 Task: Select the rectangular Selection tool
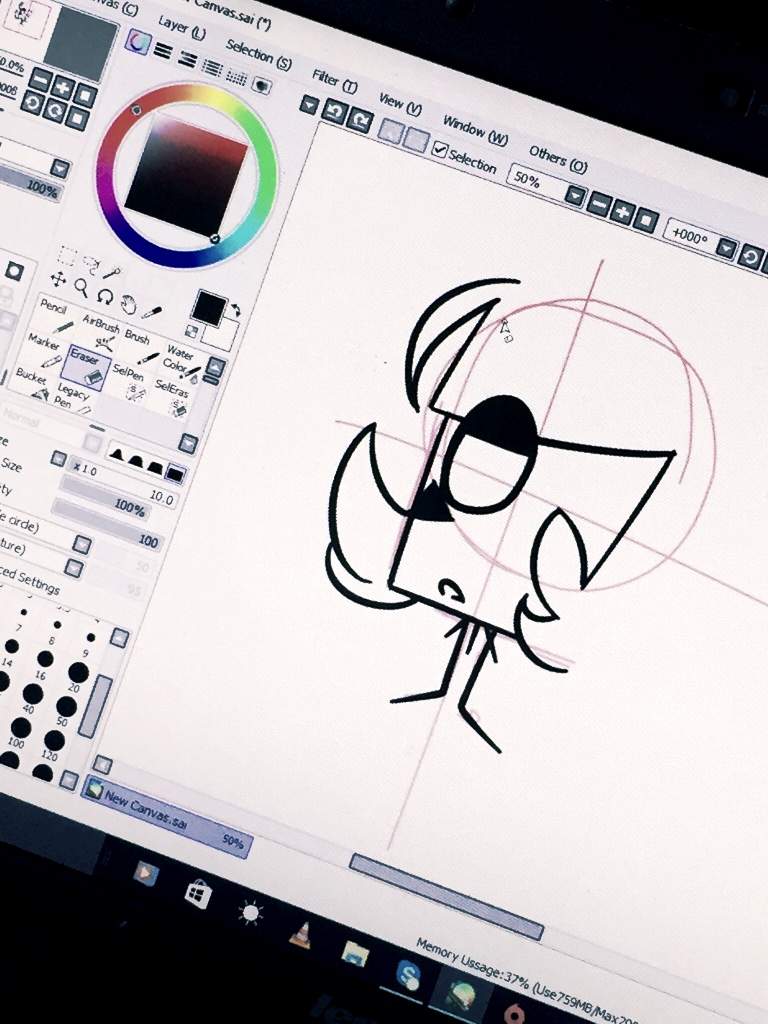(67, 254)
